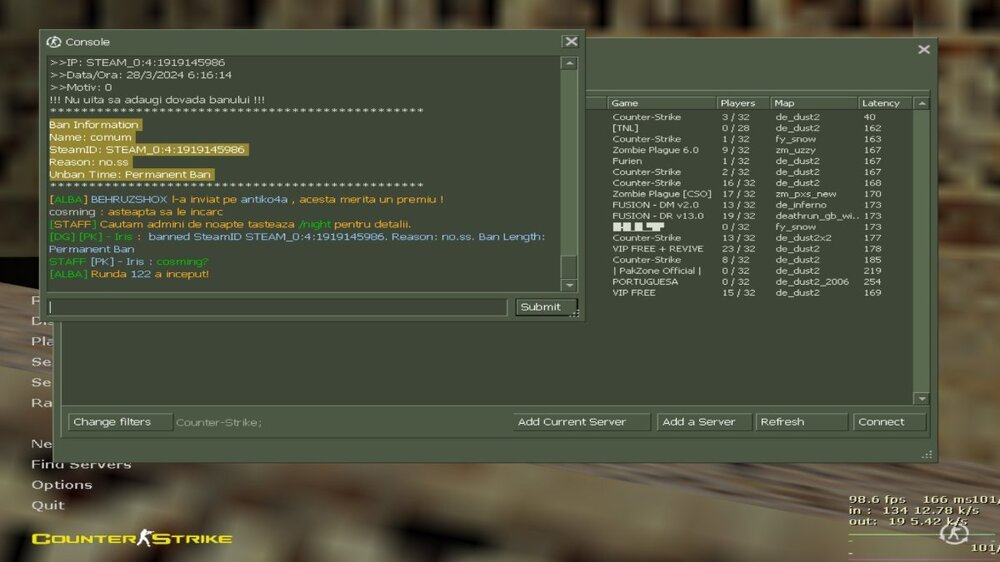Screen dimensions: 1000x562
Task: Close the Console window
Action: 570,42
